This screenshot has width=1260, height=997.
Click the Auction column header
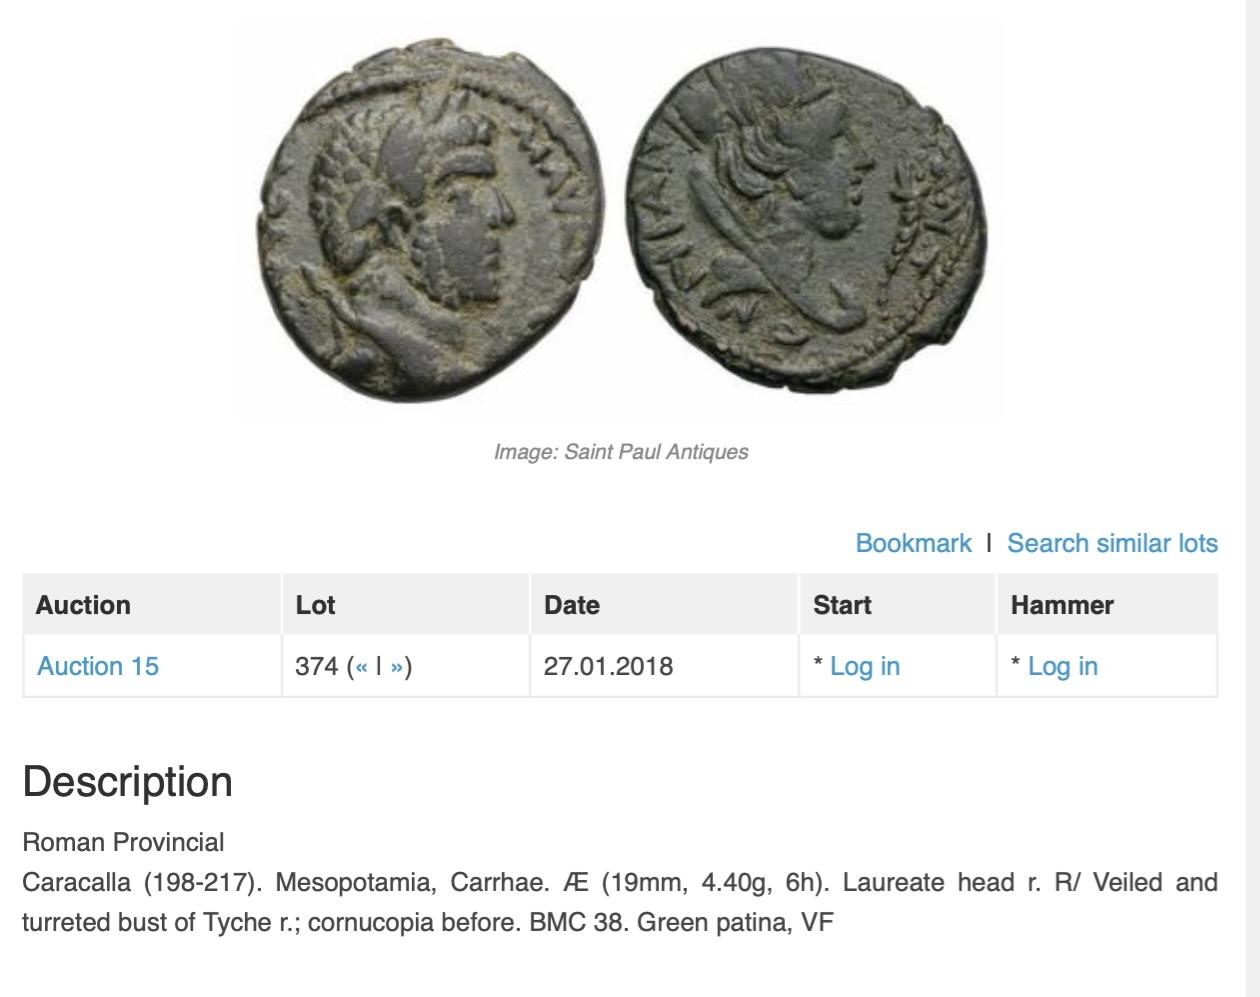pyautogui.click(x=83, y=605)
